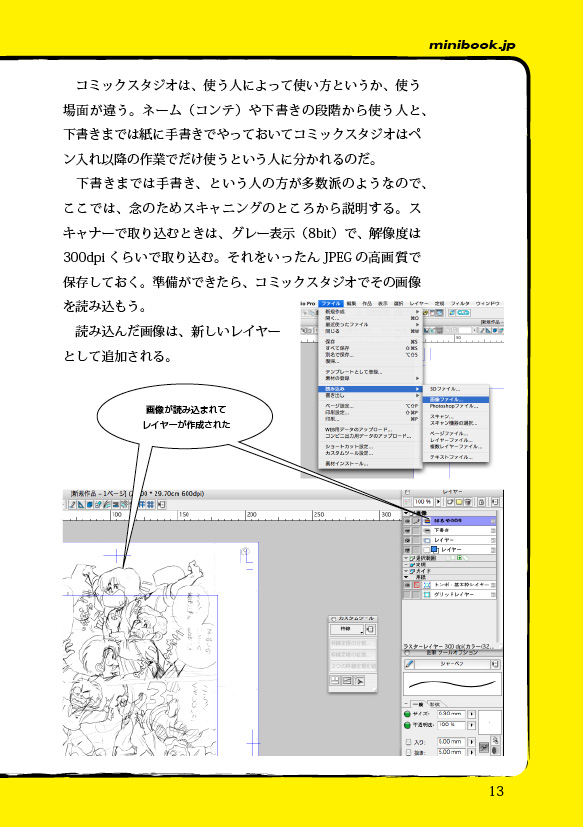Screen dimensions: 583x827
Task: Switch to the 一般 tab in tool options
Action: [418, 704]
